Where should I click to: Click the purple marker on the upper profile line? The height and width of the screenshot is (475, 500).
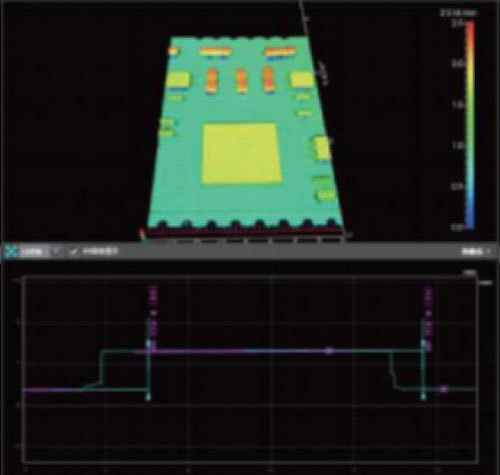click(329, 351)
